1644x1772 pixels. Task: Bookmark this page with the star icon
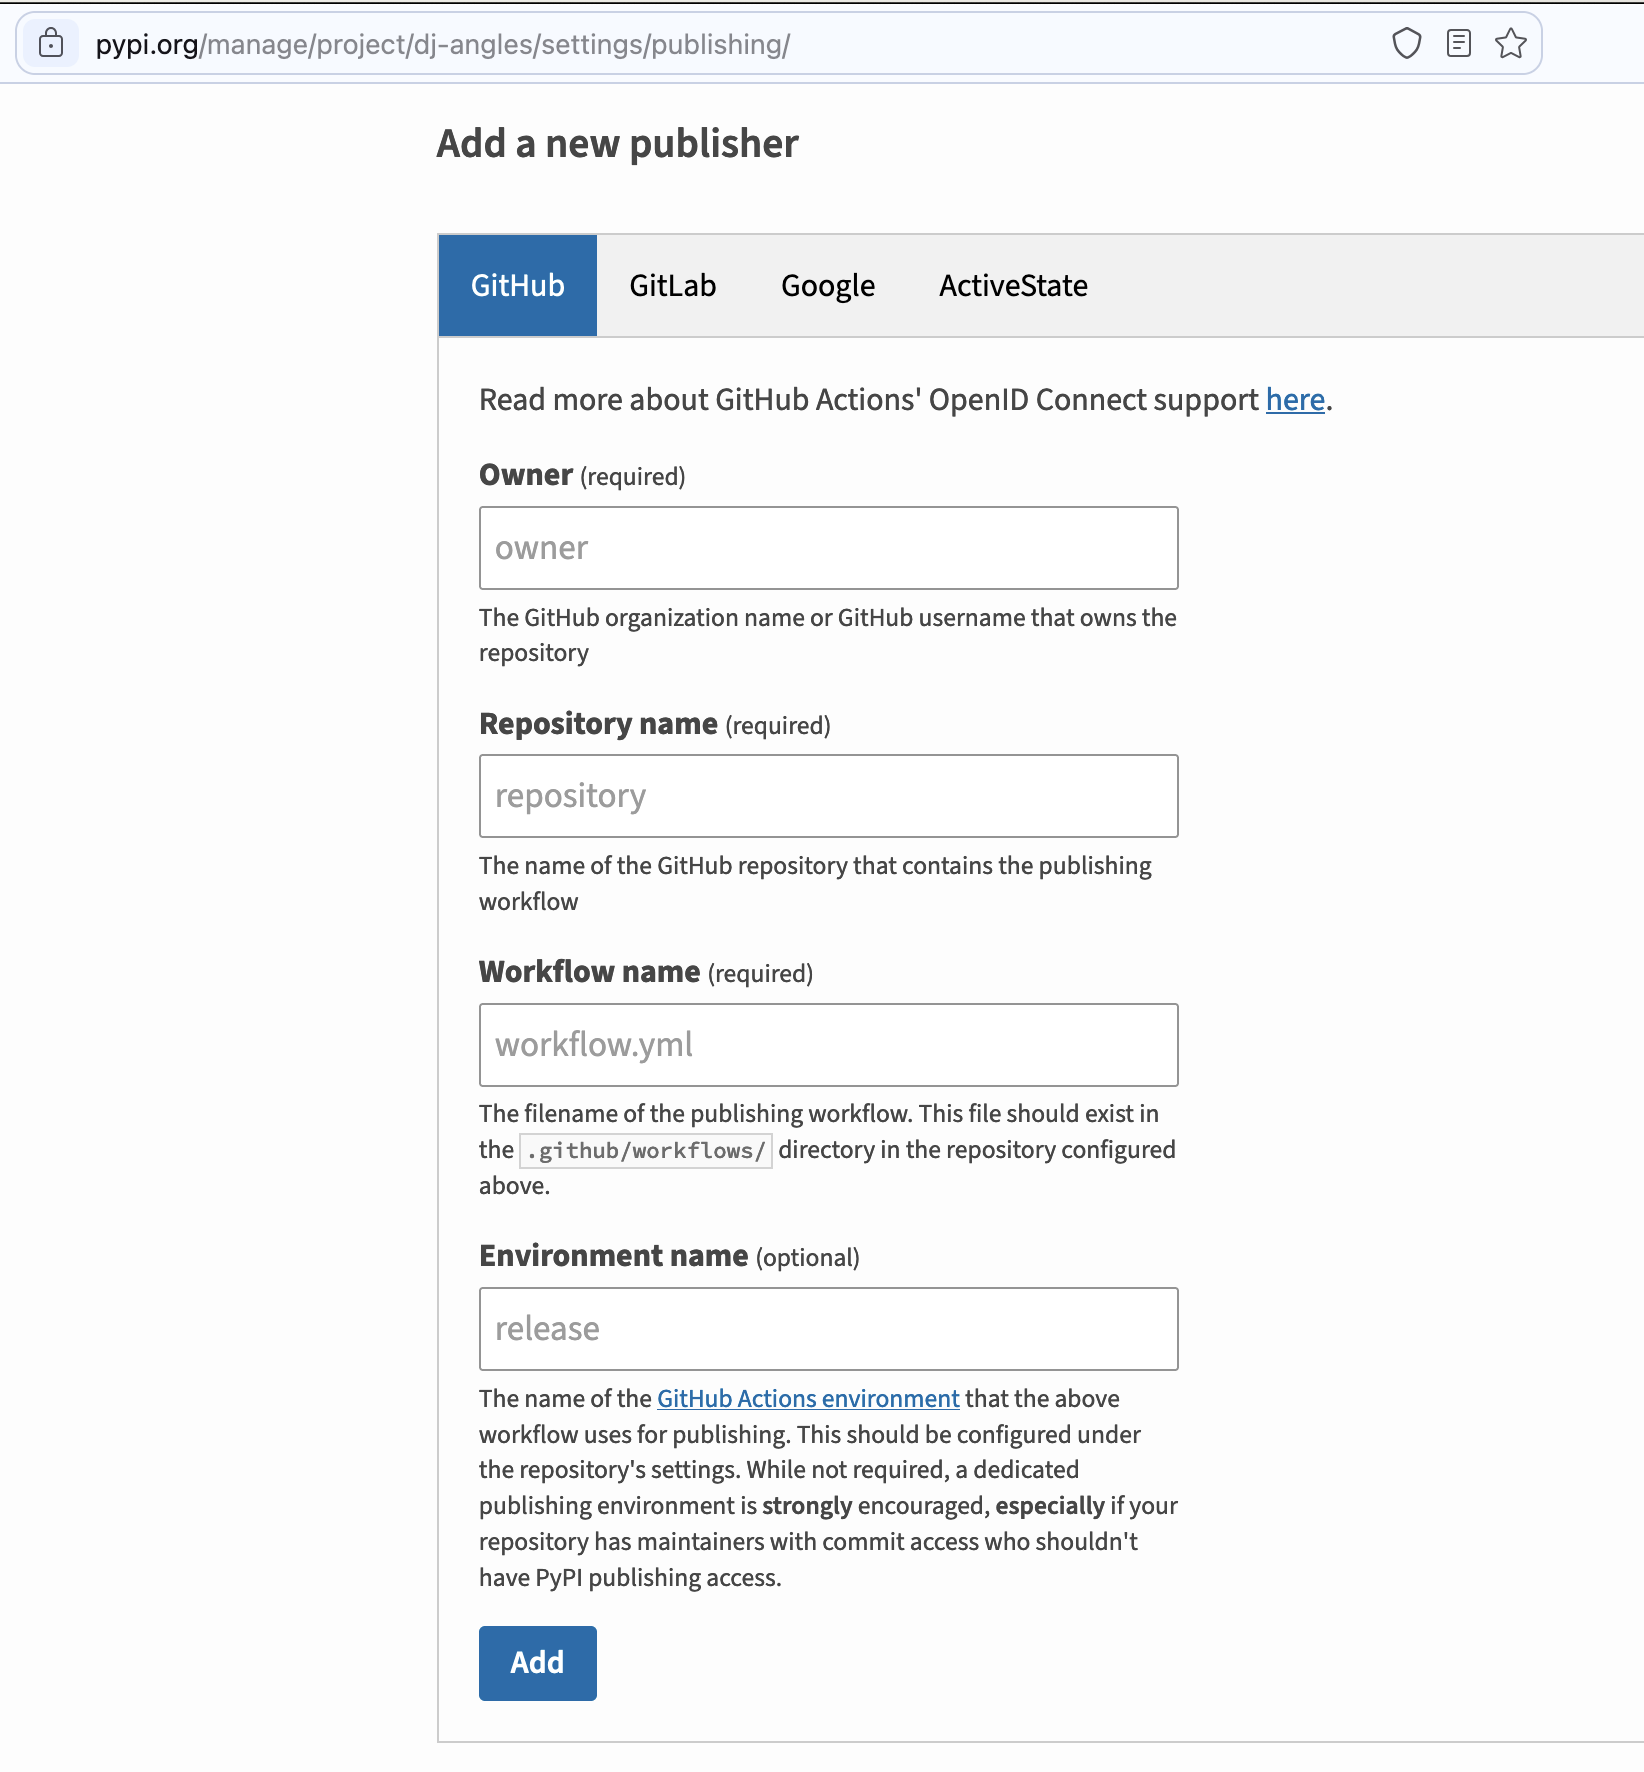(x=1510, y=44)
